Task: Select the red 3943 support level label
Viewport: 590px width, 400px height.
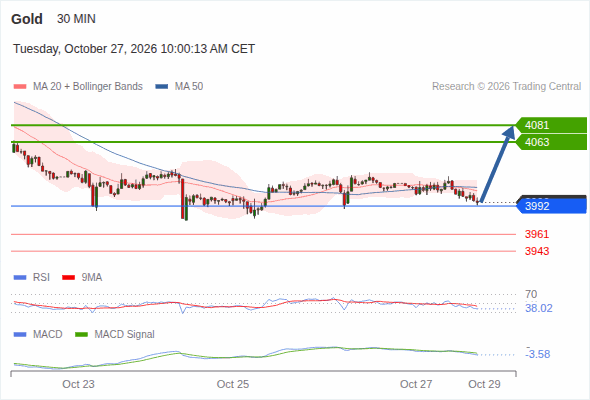Action: (x=537, y=251)
